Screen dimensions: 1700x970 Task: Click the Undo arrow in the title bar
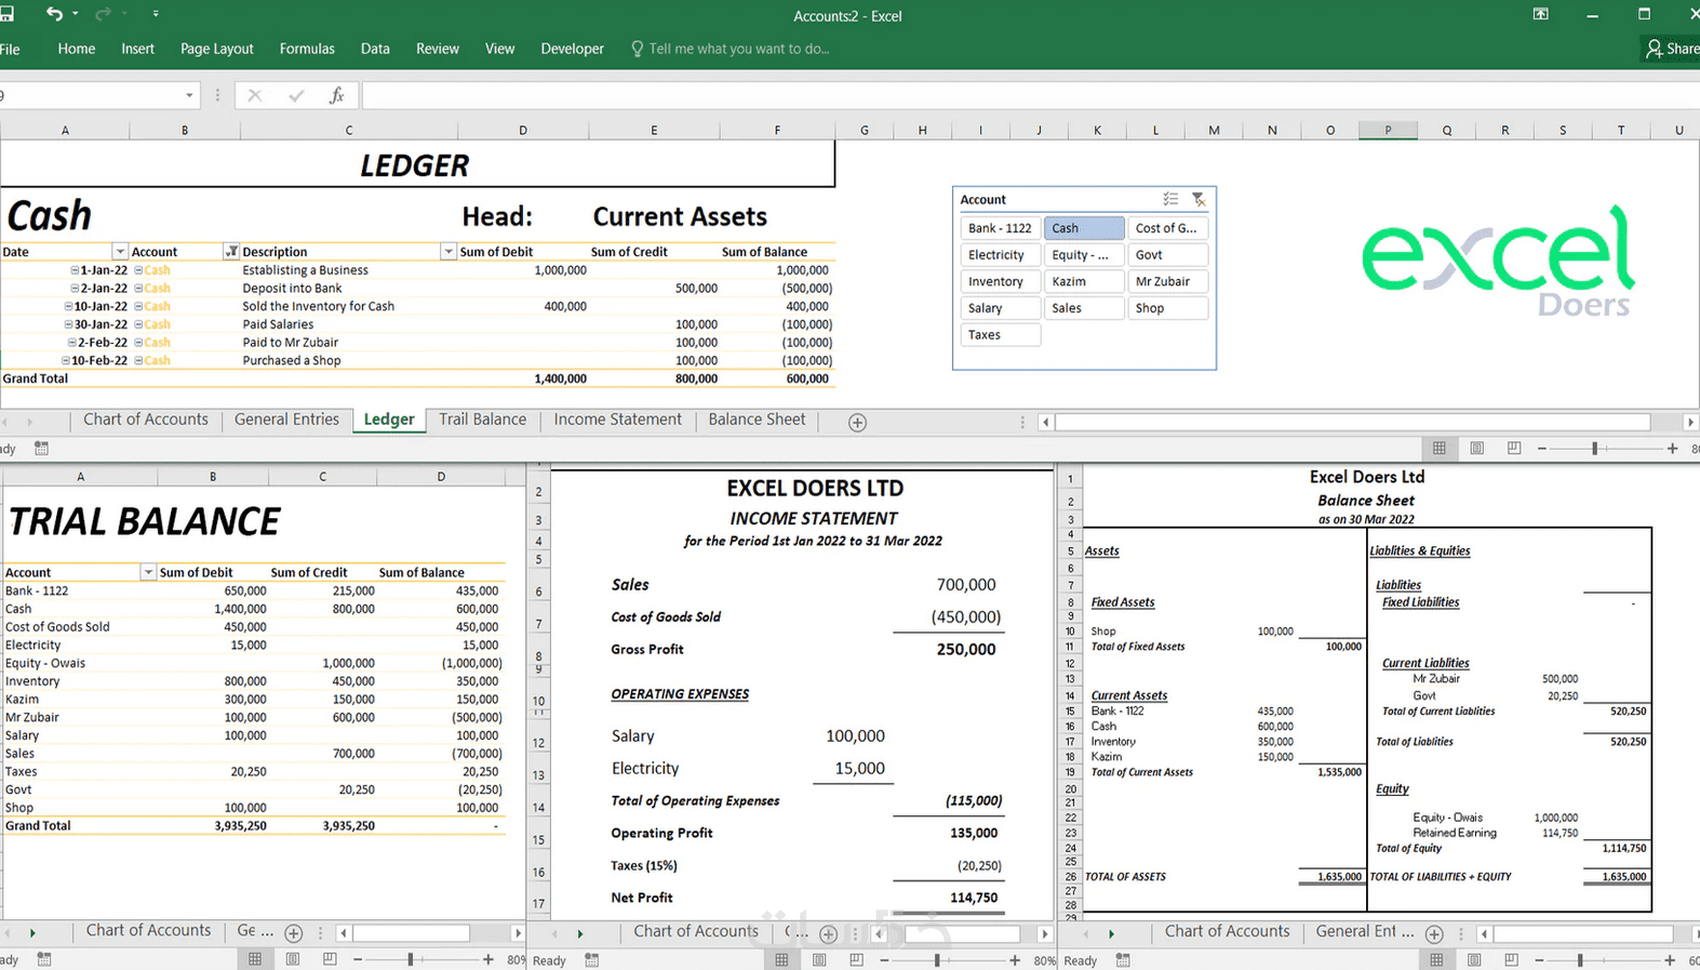coord(54,14)
